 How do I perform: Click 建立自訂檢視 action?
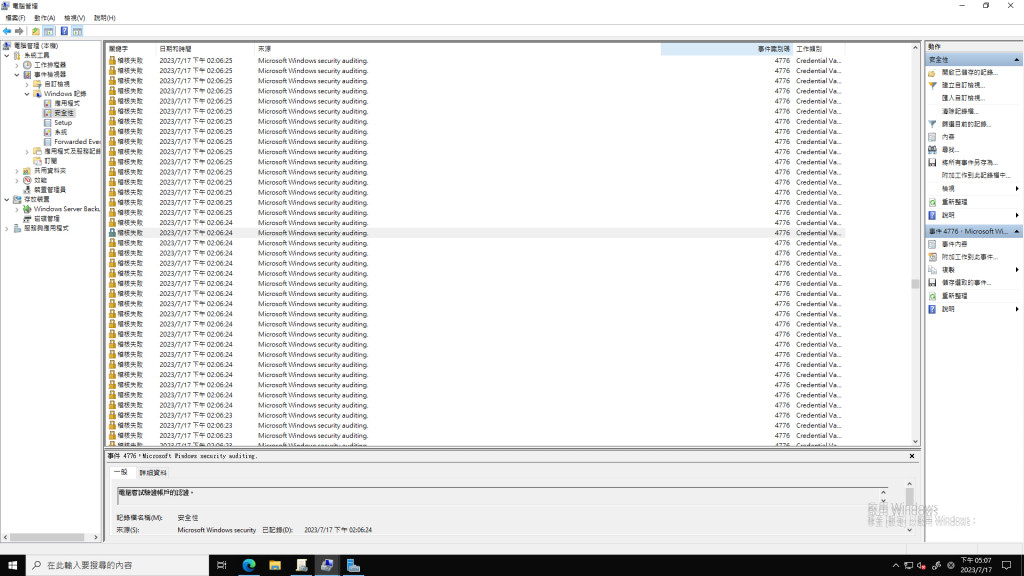pos(963,85)
